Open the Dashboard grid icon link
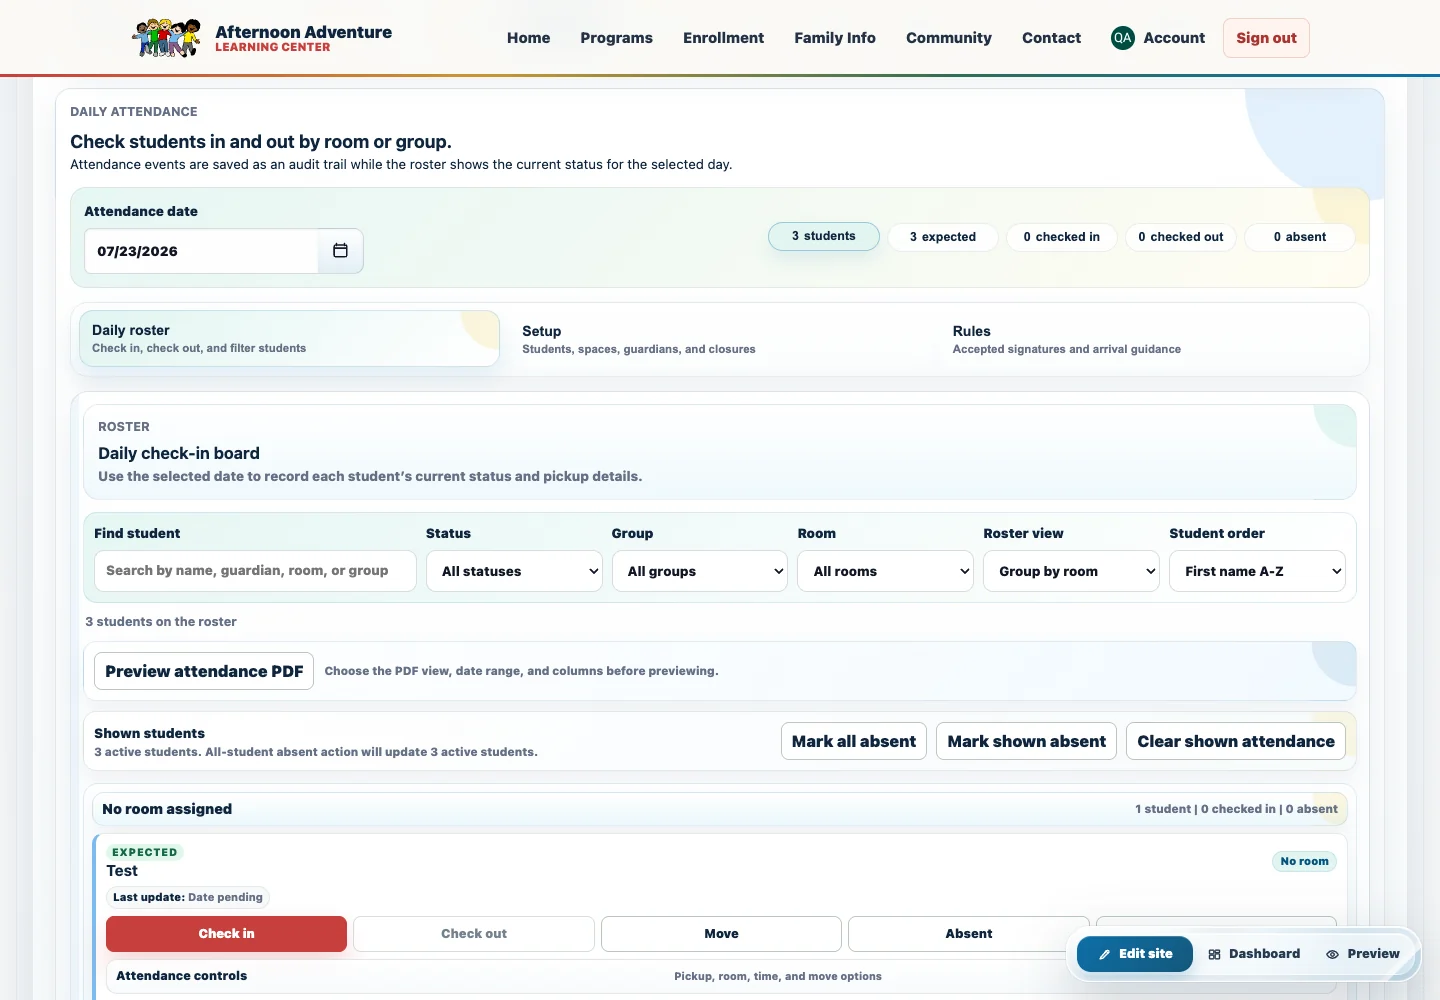The width and height of the screenshot is (1440, 1000). point(1214,955)
